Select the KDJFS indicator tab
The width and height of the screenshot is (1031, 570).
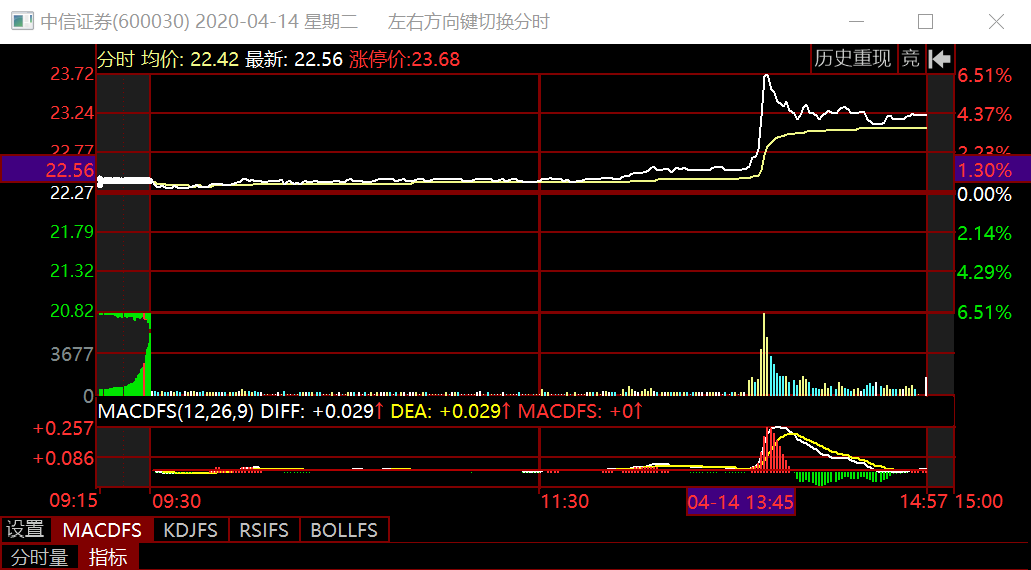pyautogui.click(x=190, y=530)
